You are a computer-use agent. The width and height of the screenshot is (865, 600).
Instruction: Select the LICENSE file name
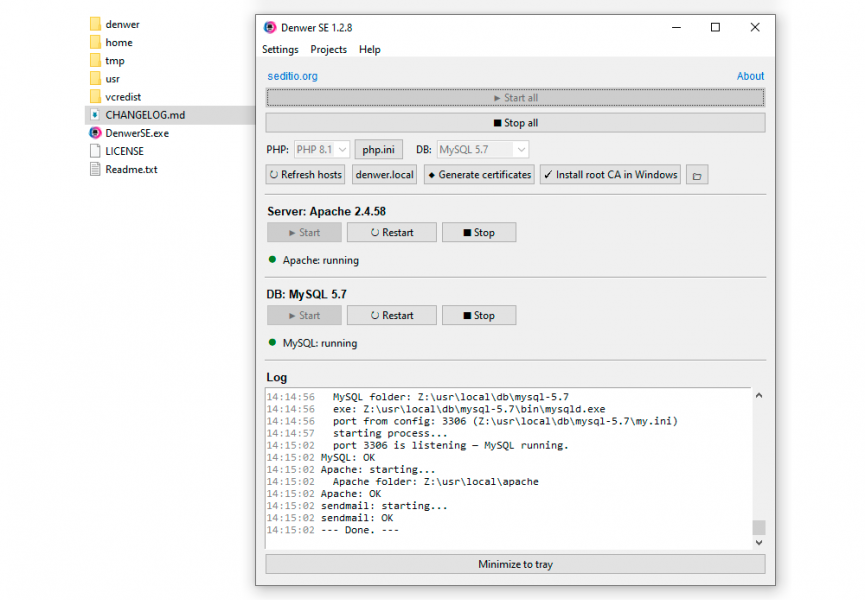tap(125, 151)
